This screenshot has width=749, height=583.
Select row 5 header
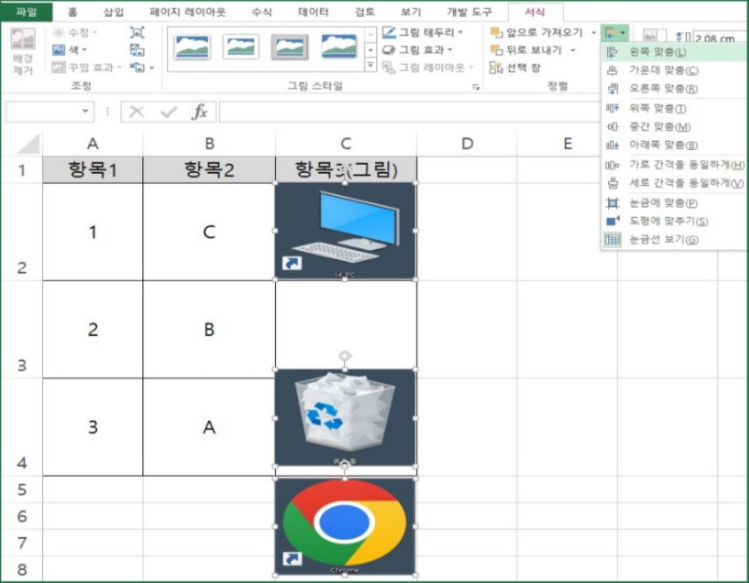[x=21, y=489]
